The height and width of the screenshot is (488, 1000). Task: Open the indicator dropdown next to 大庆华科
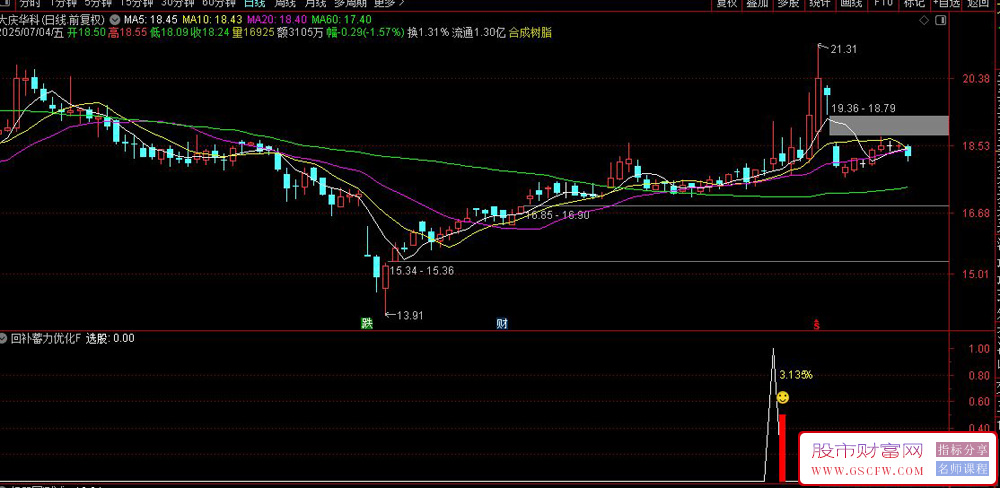pyautogui.click(x=114, y=19)
